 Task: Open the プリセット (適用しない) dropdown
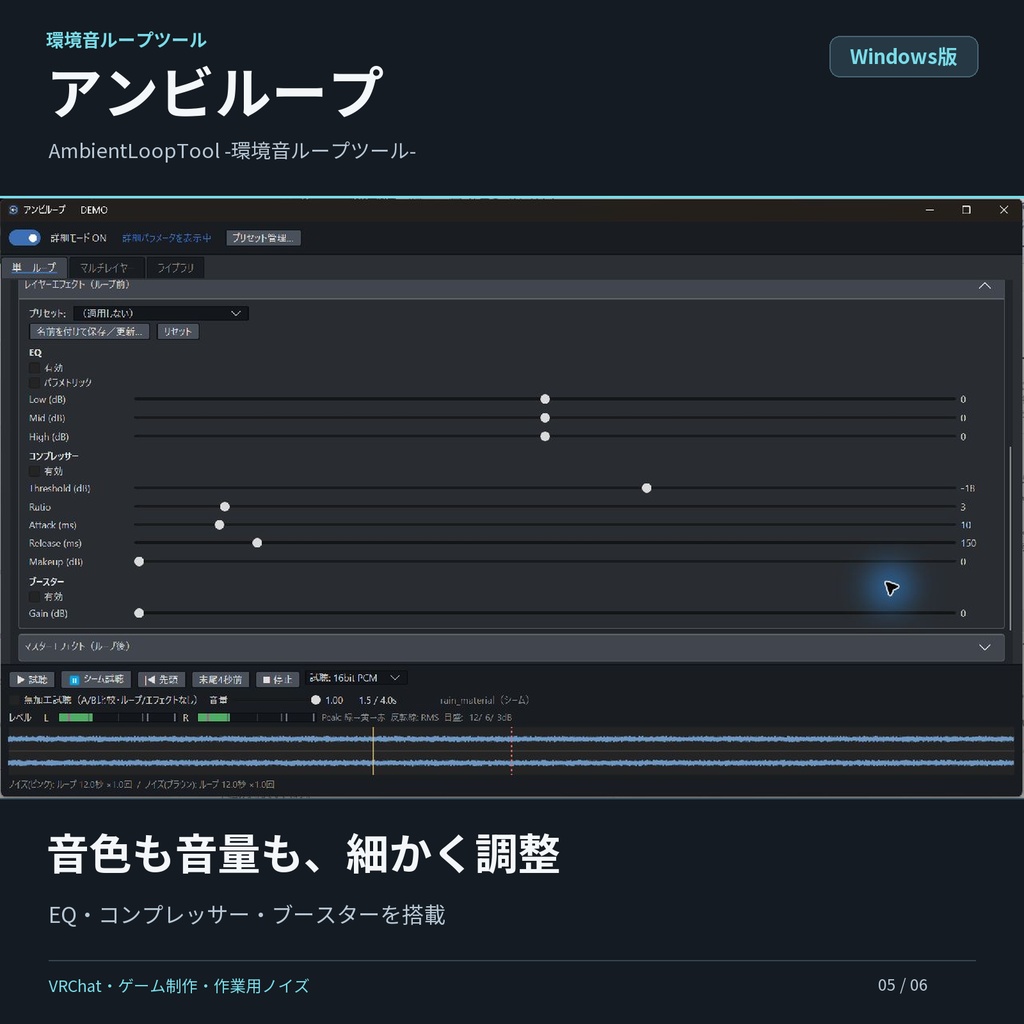tap(161, 313)
